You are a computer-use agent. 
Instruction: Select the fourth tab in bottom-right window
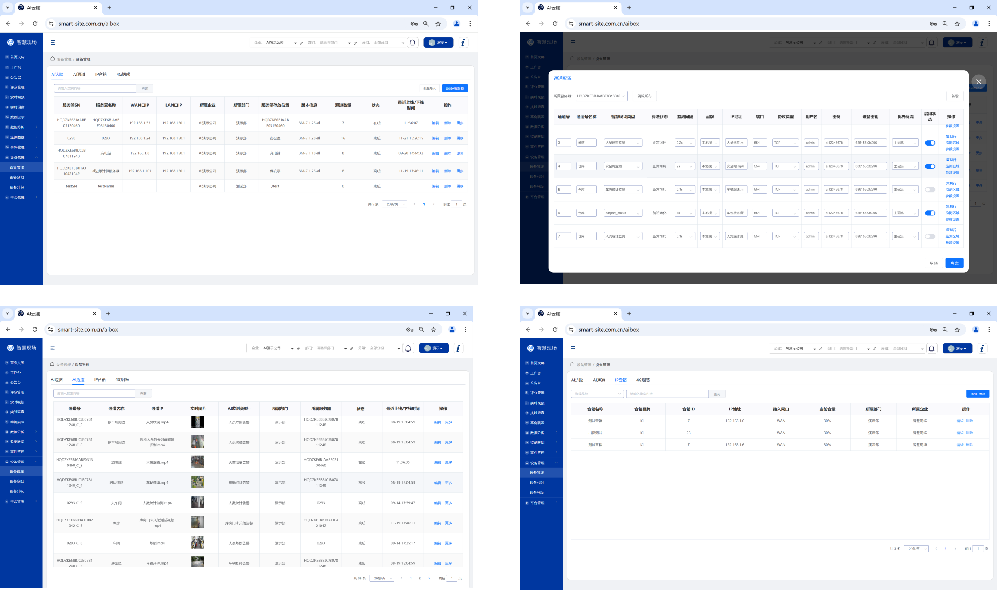click(x=641, y=380)
